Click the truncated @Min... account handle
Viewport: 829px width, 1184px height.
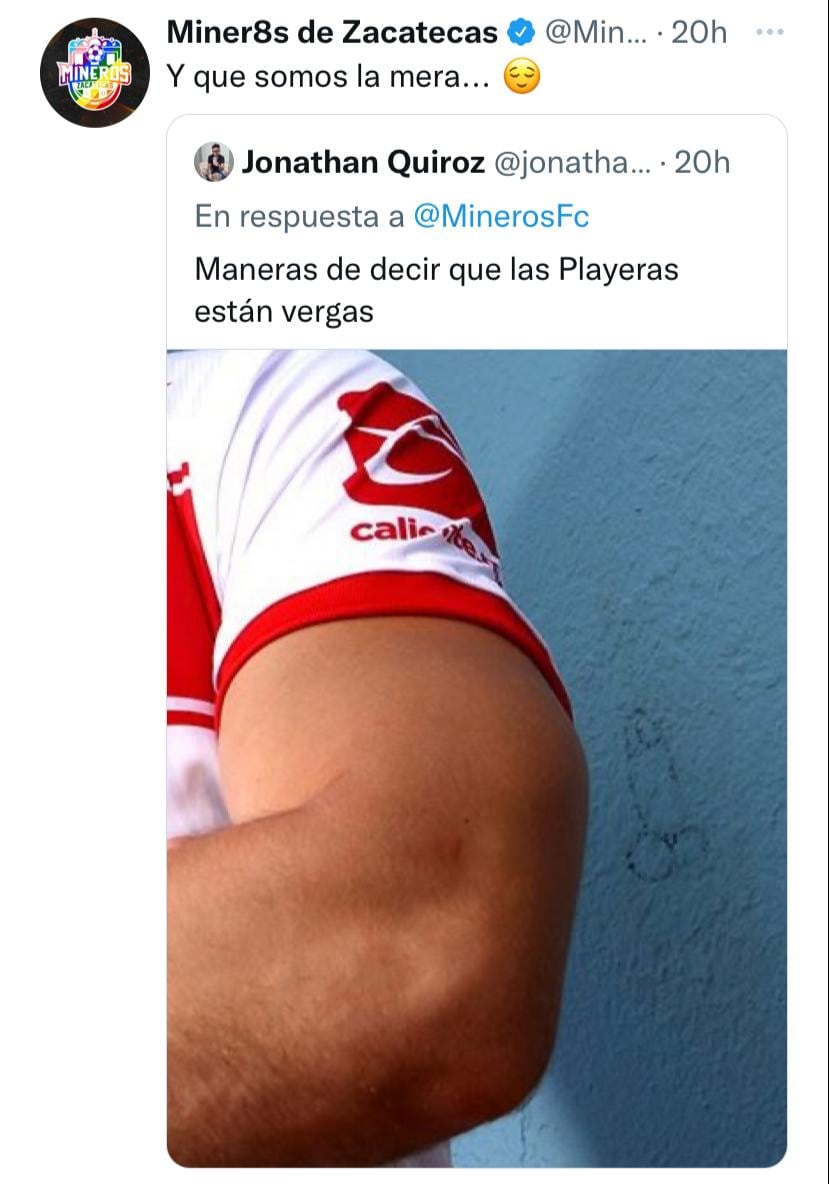click(596, 32)
